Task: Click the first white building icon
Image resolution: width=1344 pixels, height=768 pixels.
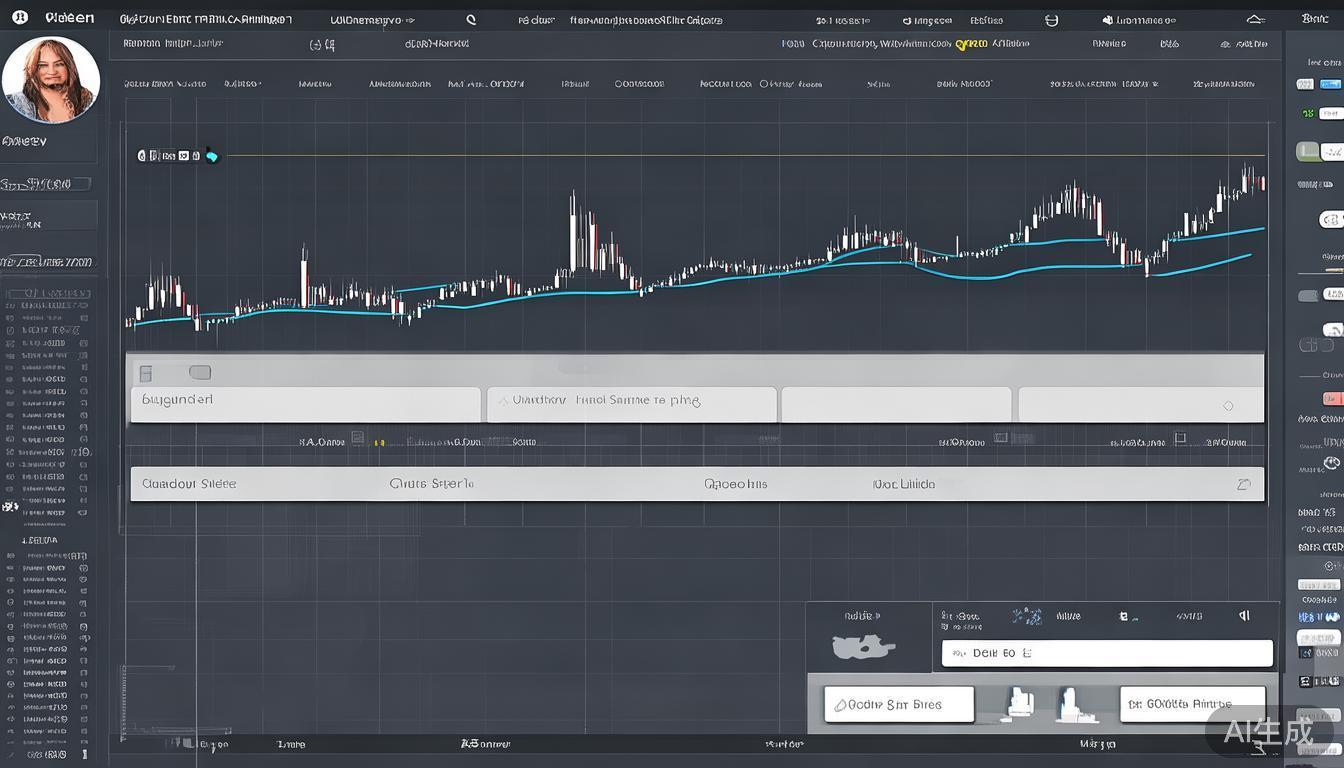Action: click(x=1020, y=704)
